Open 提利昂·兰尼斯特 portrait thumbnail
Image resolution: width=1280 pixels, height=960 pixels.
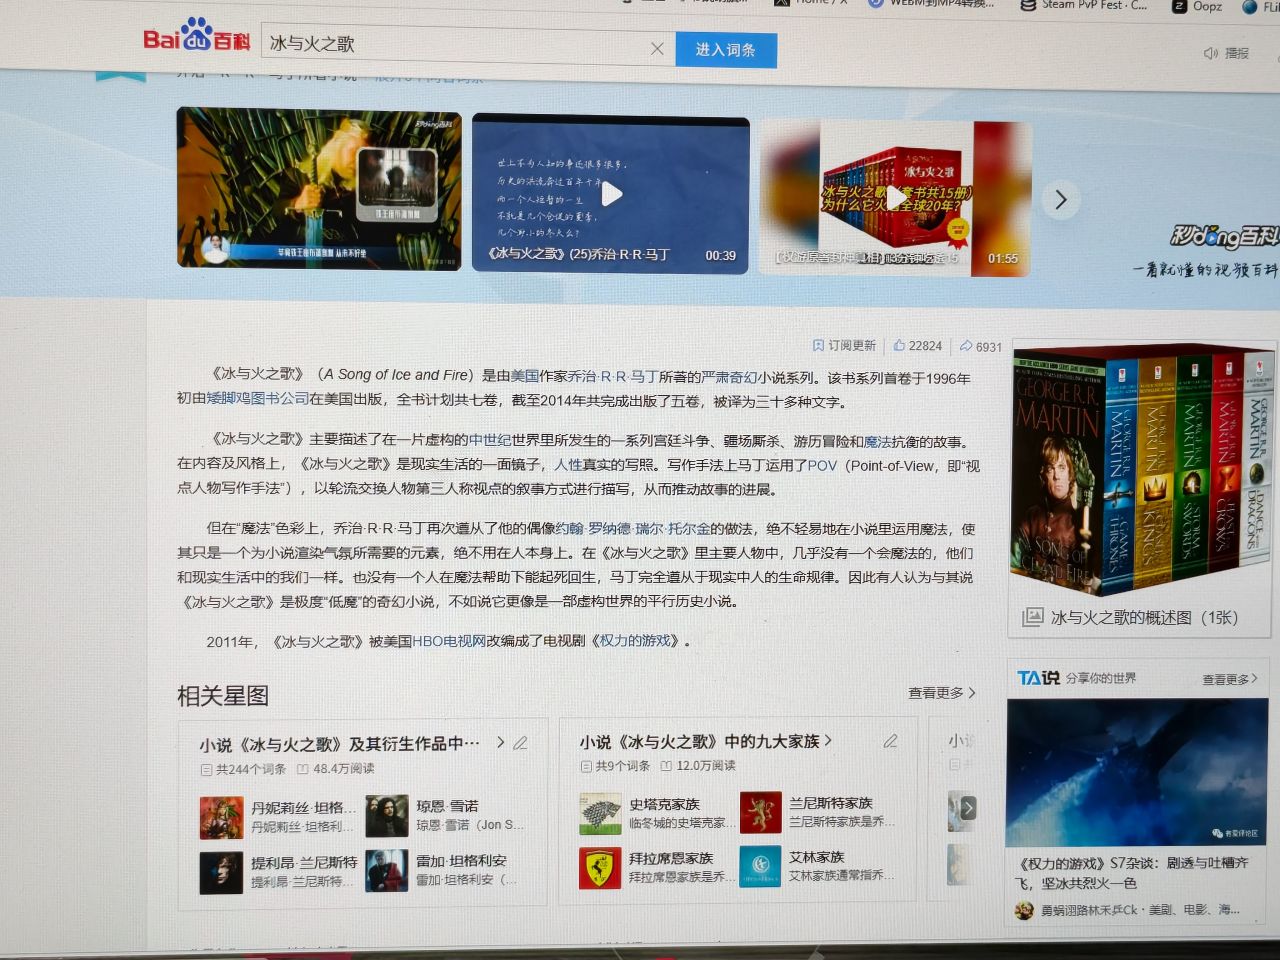point(221,872)
